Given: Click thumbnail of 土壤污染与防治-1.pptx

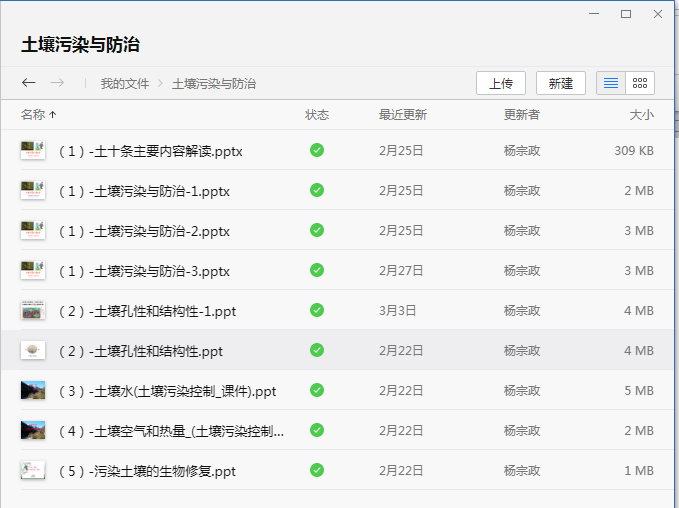Looking at the screenshot, I should 33,190.
